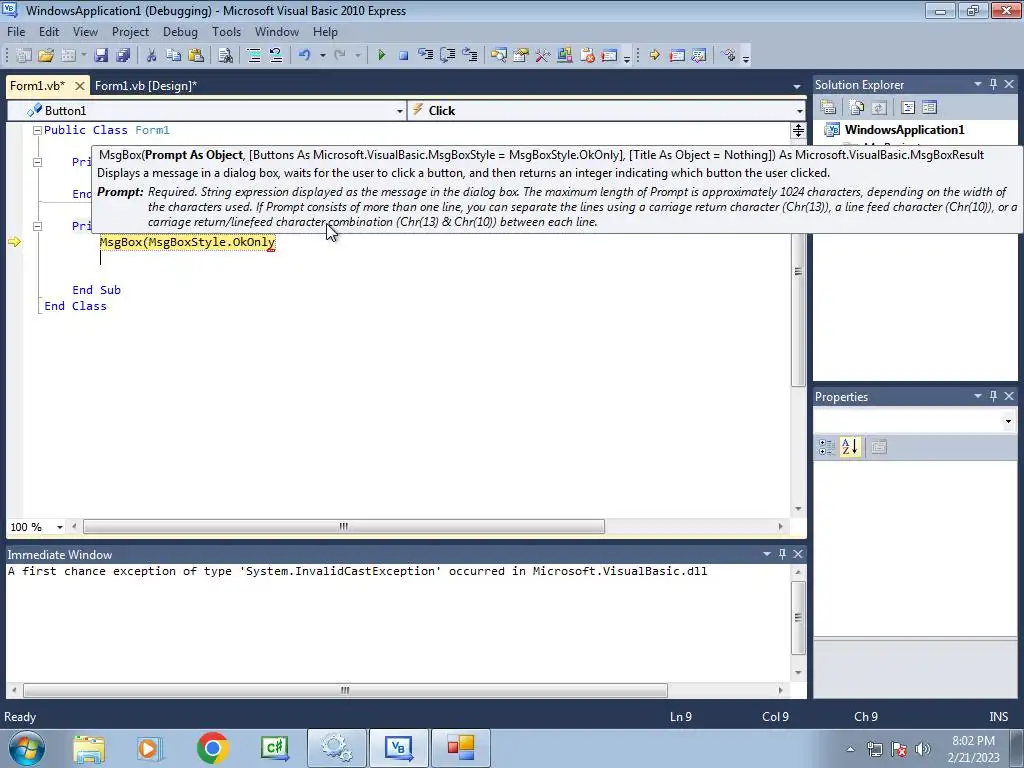Open the Window menu
The height and width of the screenshot is (768, 1024).
point(277,32)
